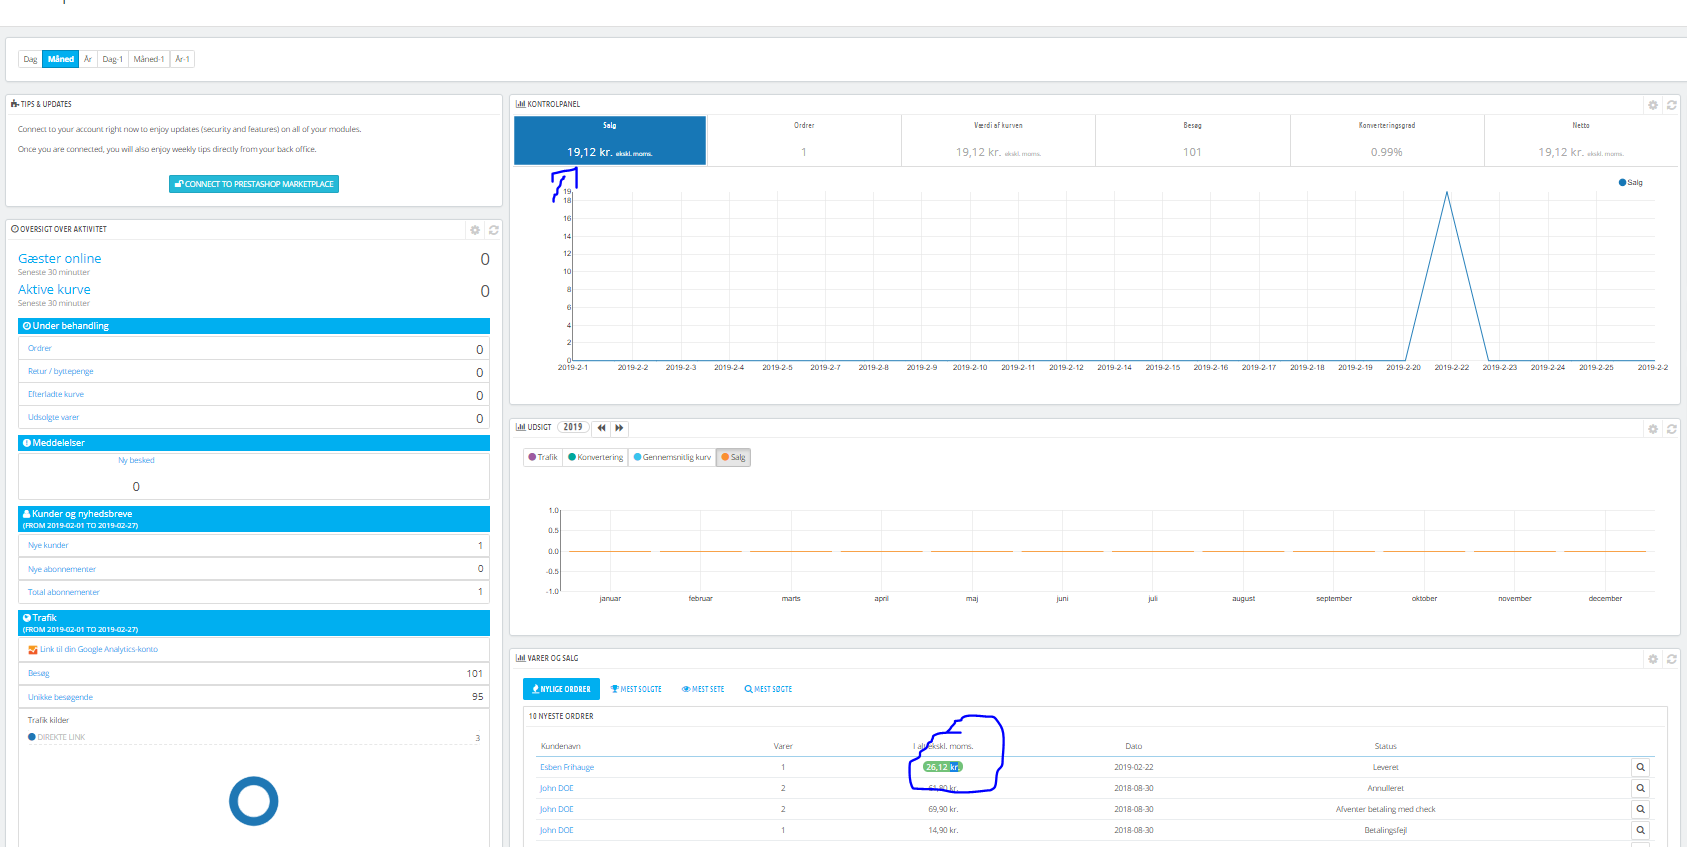Open the Gæster online link
Viewport: 1687px width, 847px height.
(60, 259)
